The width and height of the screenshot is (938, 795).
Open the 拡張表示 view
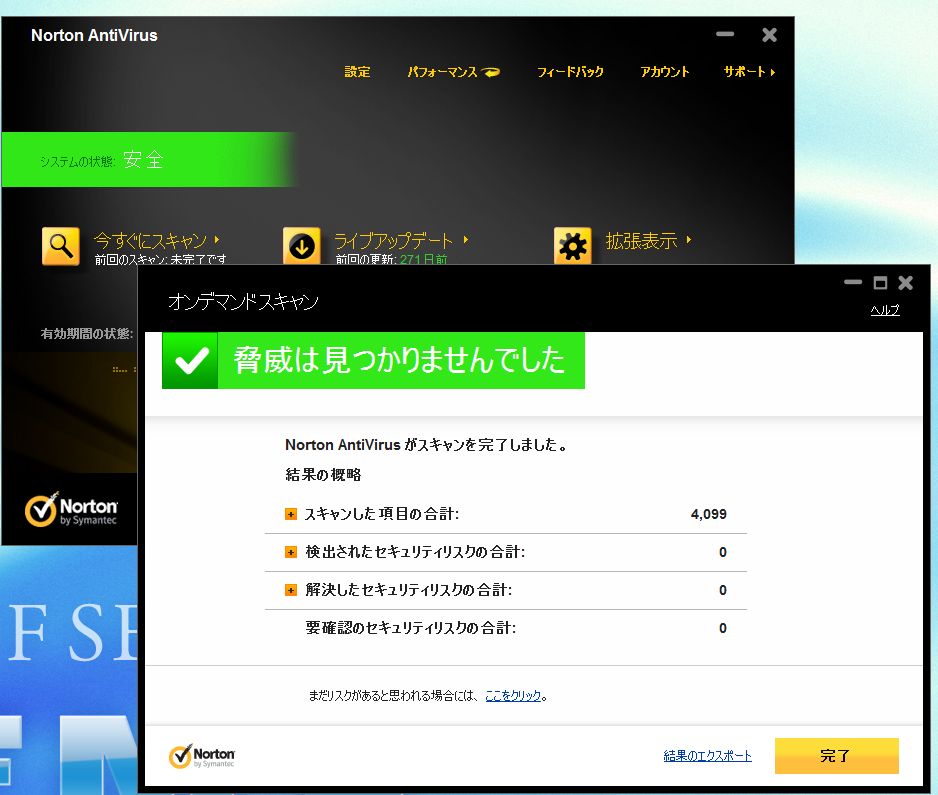(x=648, y=240)
